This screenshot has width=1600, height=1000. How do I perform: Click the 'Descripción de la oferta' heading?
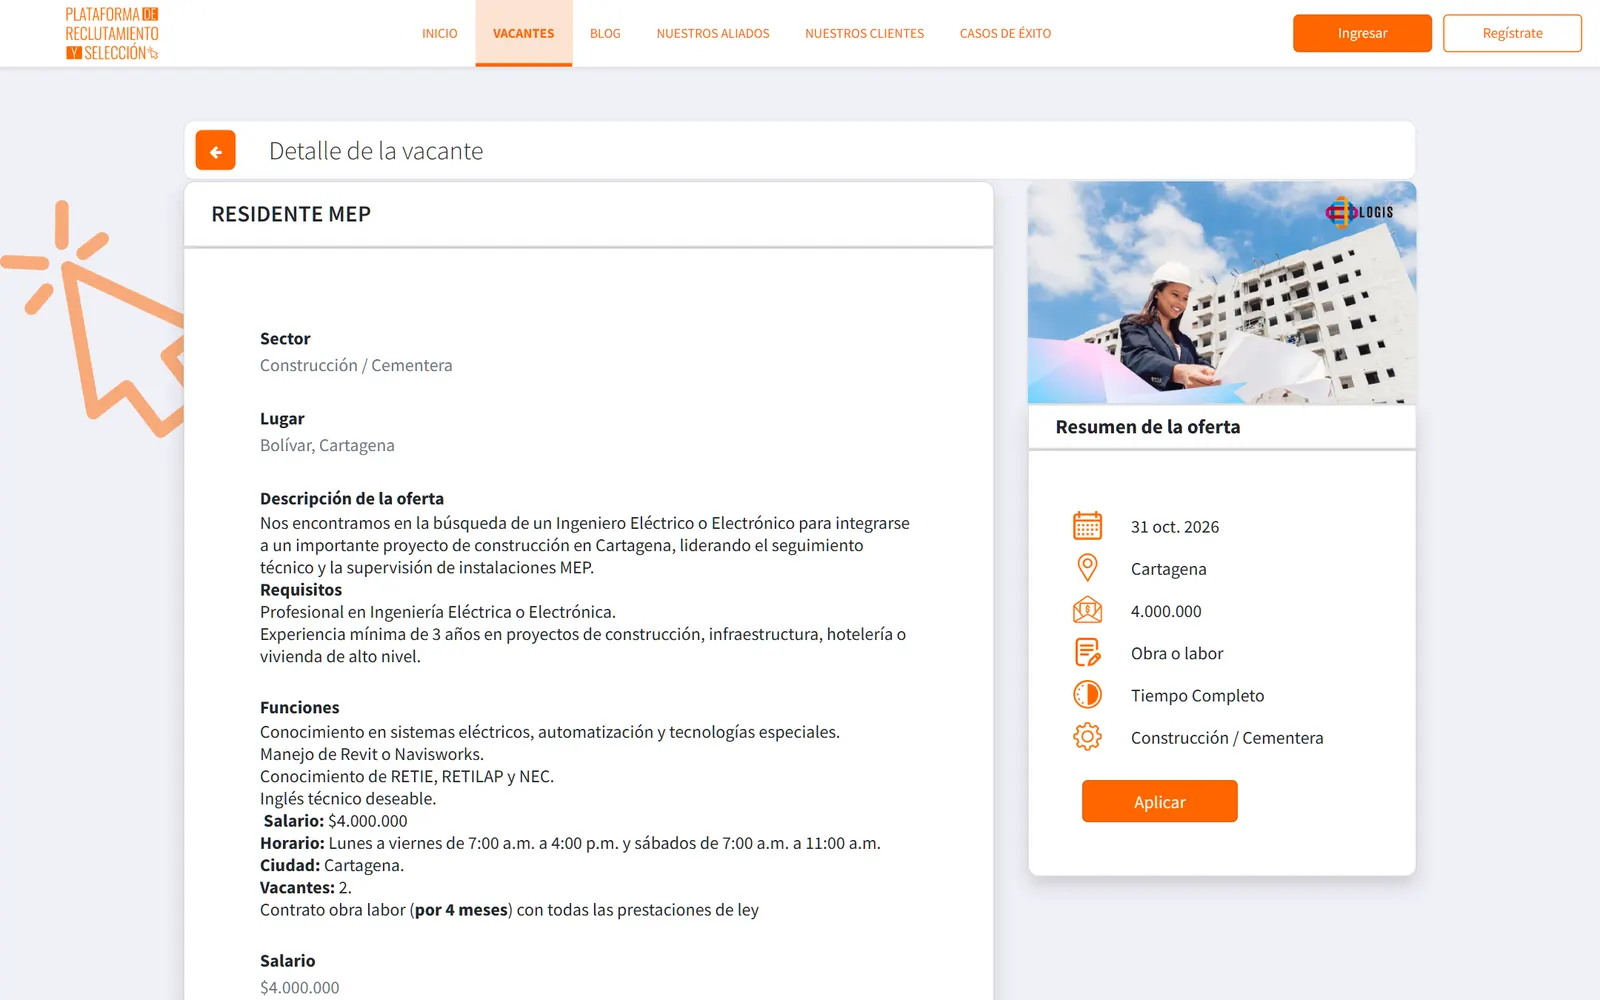tap(352, 498)
